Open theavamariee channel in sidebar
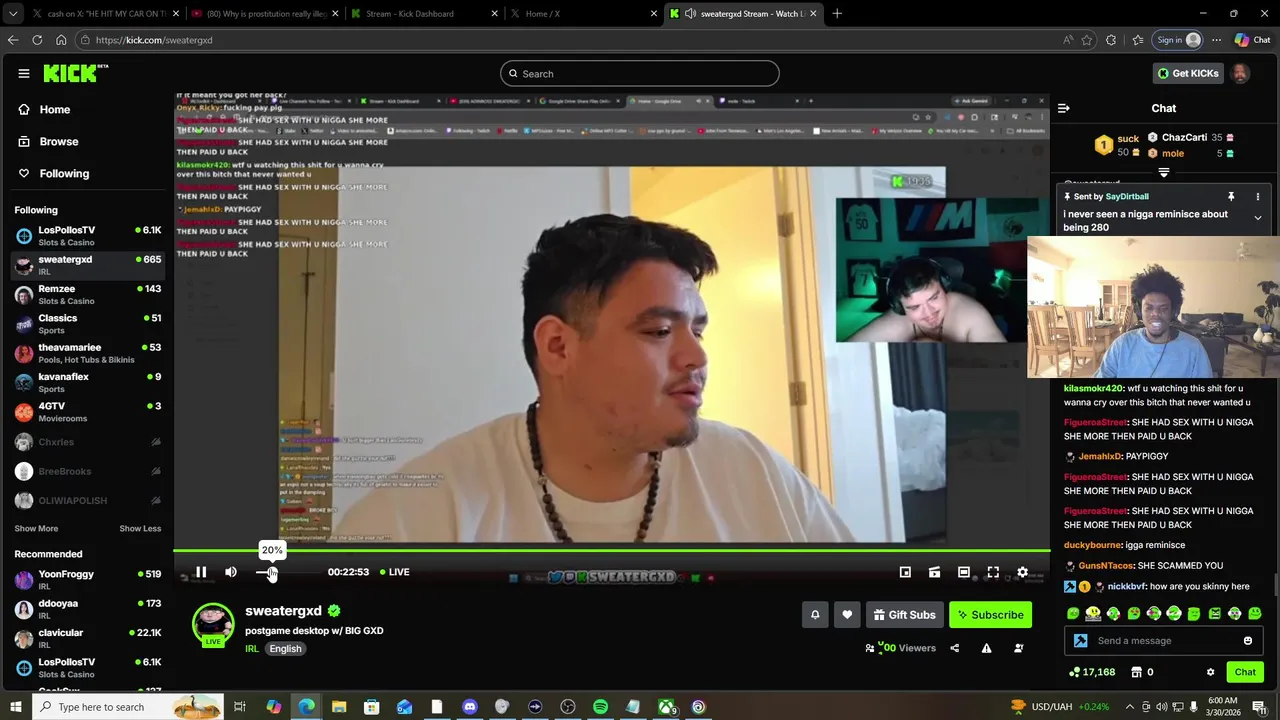Image resolution: width=1280 pixels, height=720 pixels. (x=88, y=353)
